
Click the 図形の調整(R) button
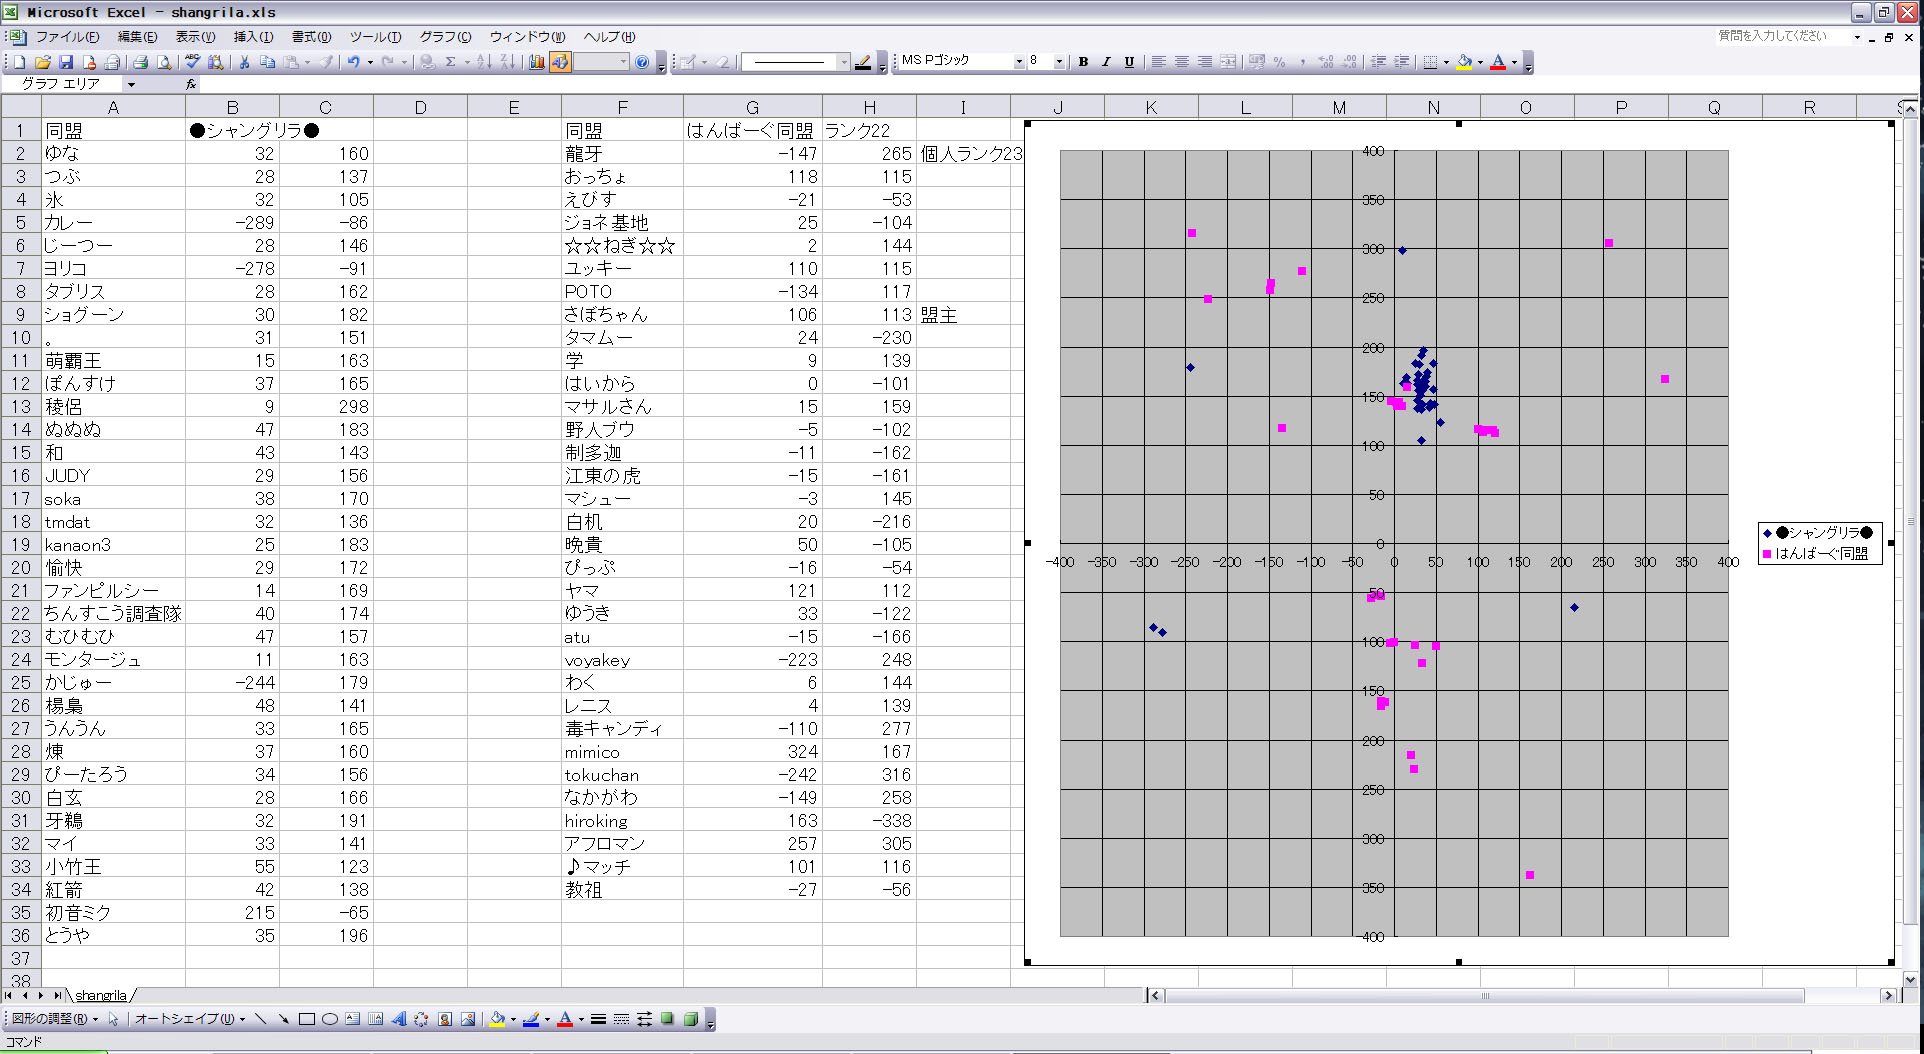pyautogui.click(x=54, y=1019)
